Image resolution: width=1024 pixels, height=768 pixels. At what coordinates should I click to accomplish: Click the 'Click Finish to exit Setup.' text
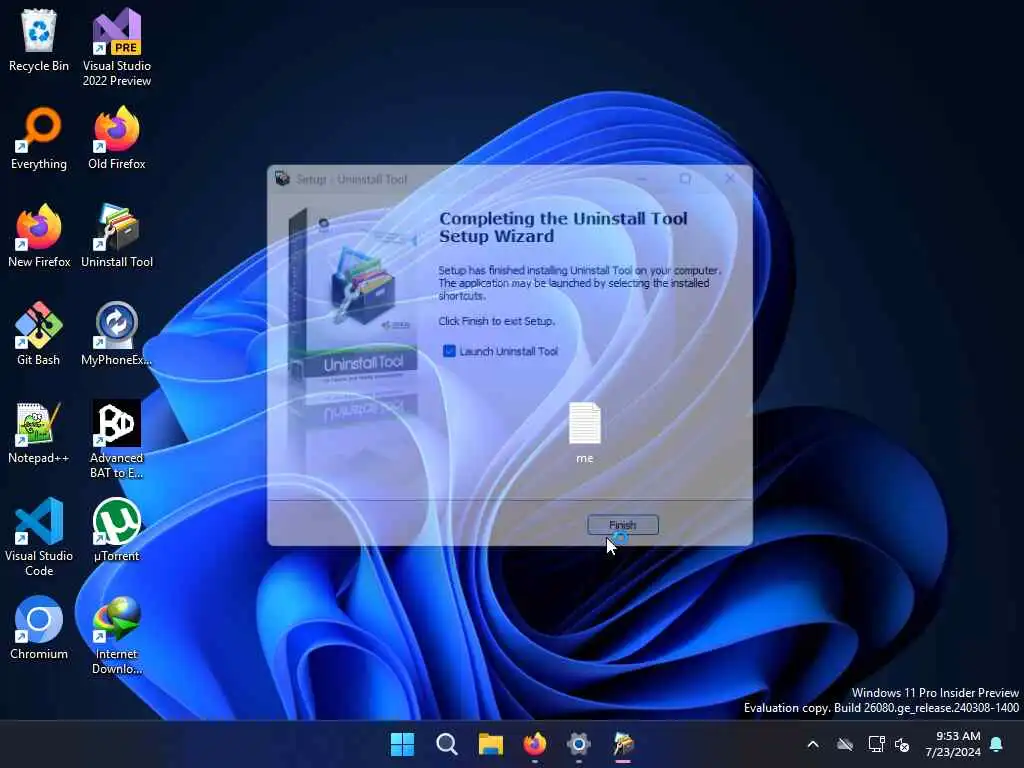(x=496, y=321)
